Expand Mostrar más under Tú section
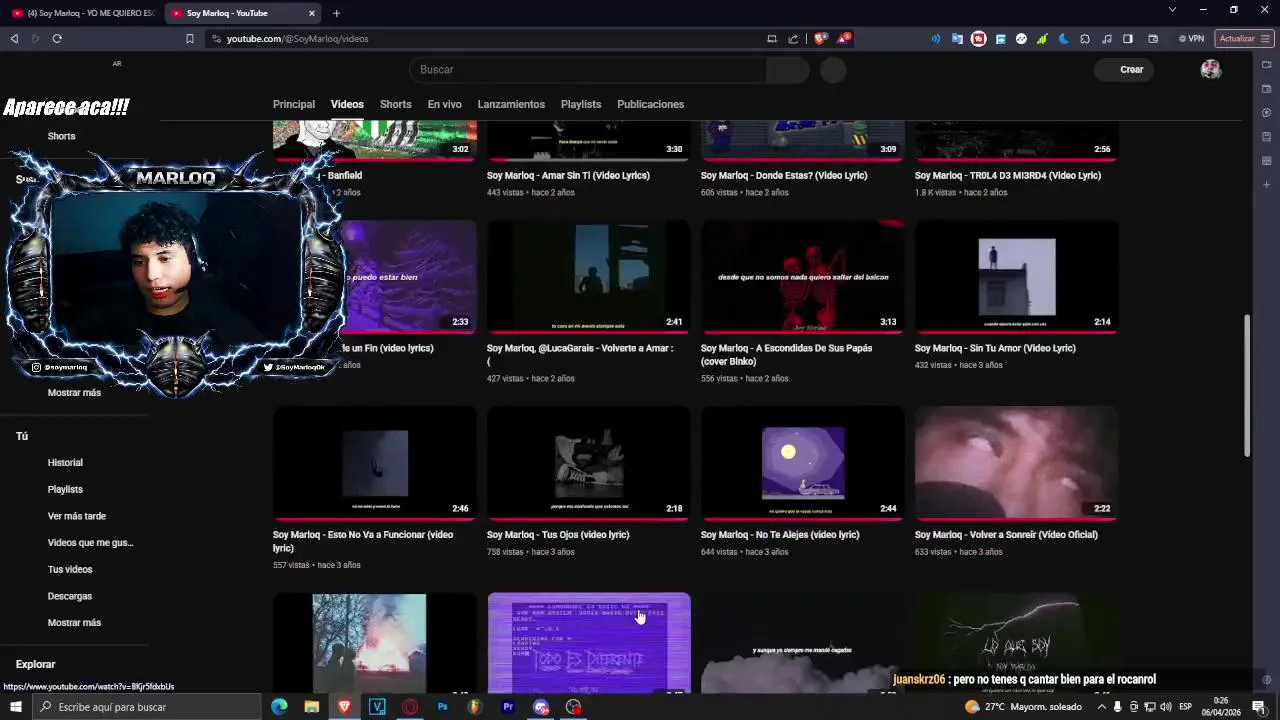The height and width of the screenshot is (720, 1280). (74, 623)
